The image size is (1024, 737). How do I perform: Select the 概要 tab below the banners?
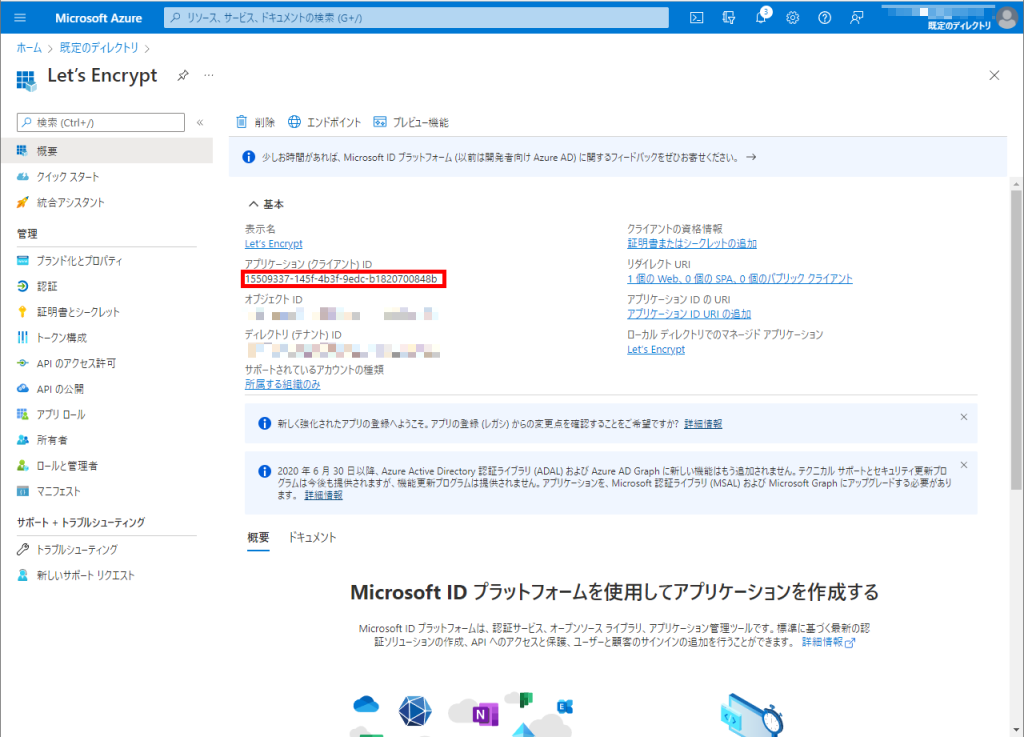258,537
